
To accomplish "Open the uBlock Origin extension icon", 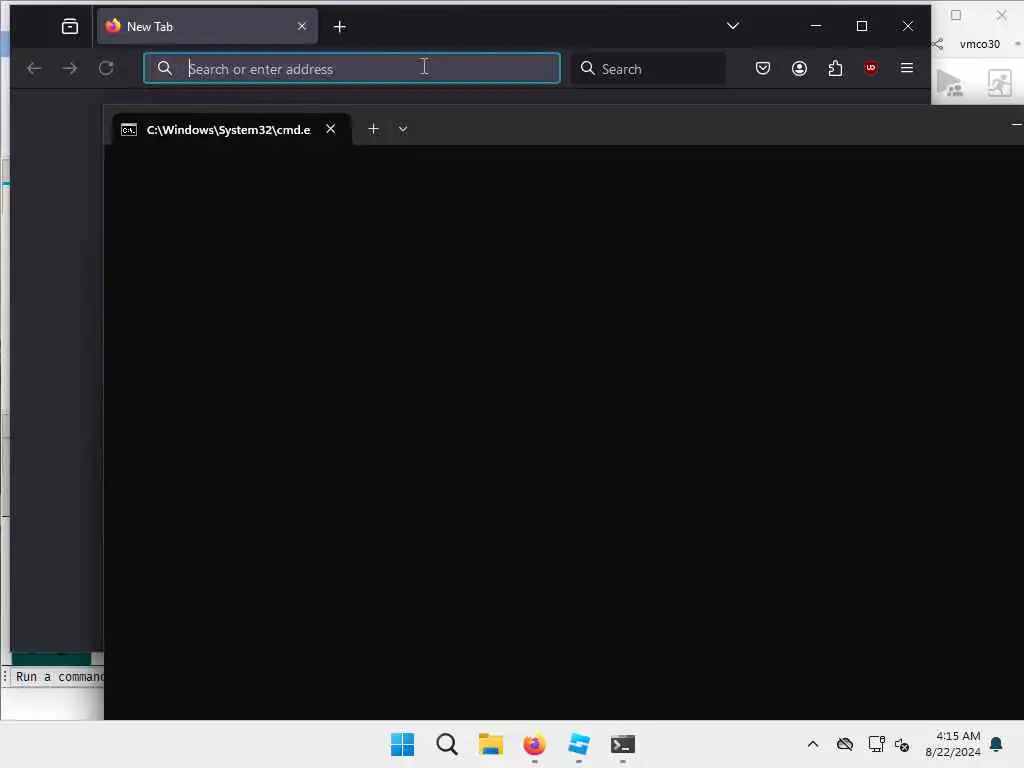I will click(x=871, y=68).
